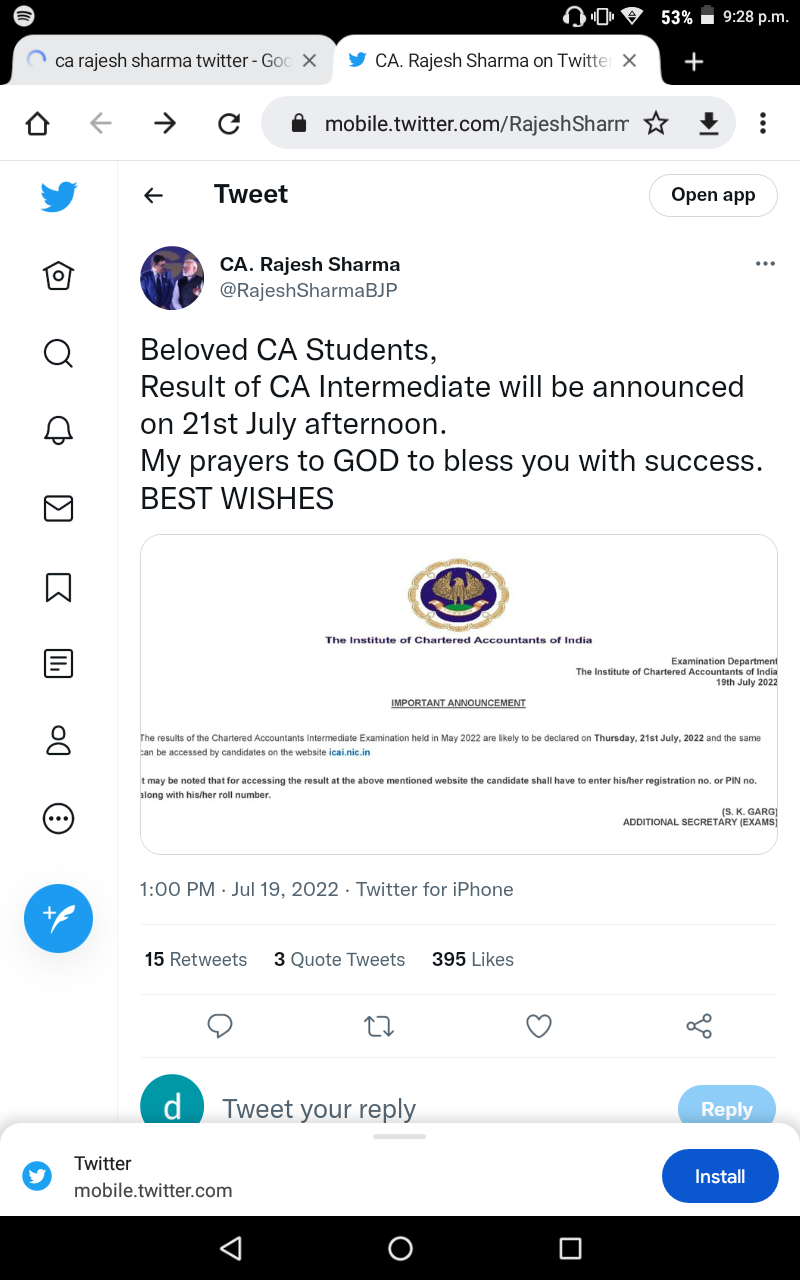Click the Twitter bird logo in sidebar
The width and height of the screenshot is (800, 1280).
pyautogui.click(x=59, y=196)
